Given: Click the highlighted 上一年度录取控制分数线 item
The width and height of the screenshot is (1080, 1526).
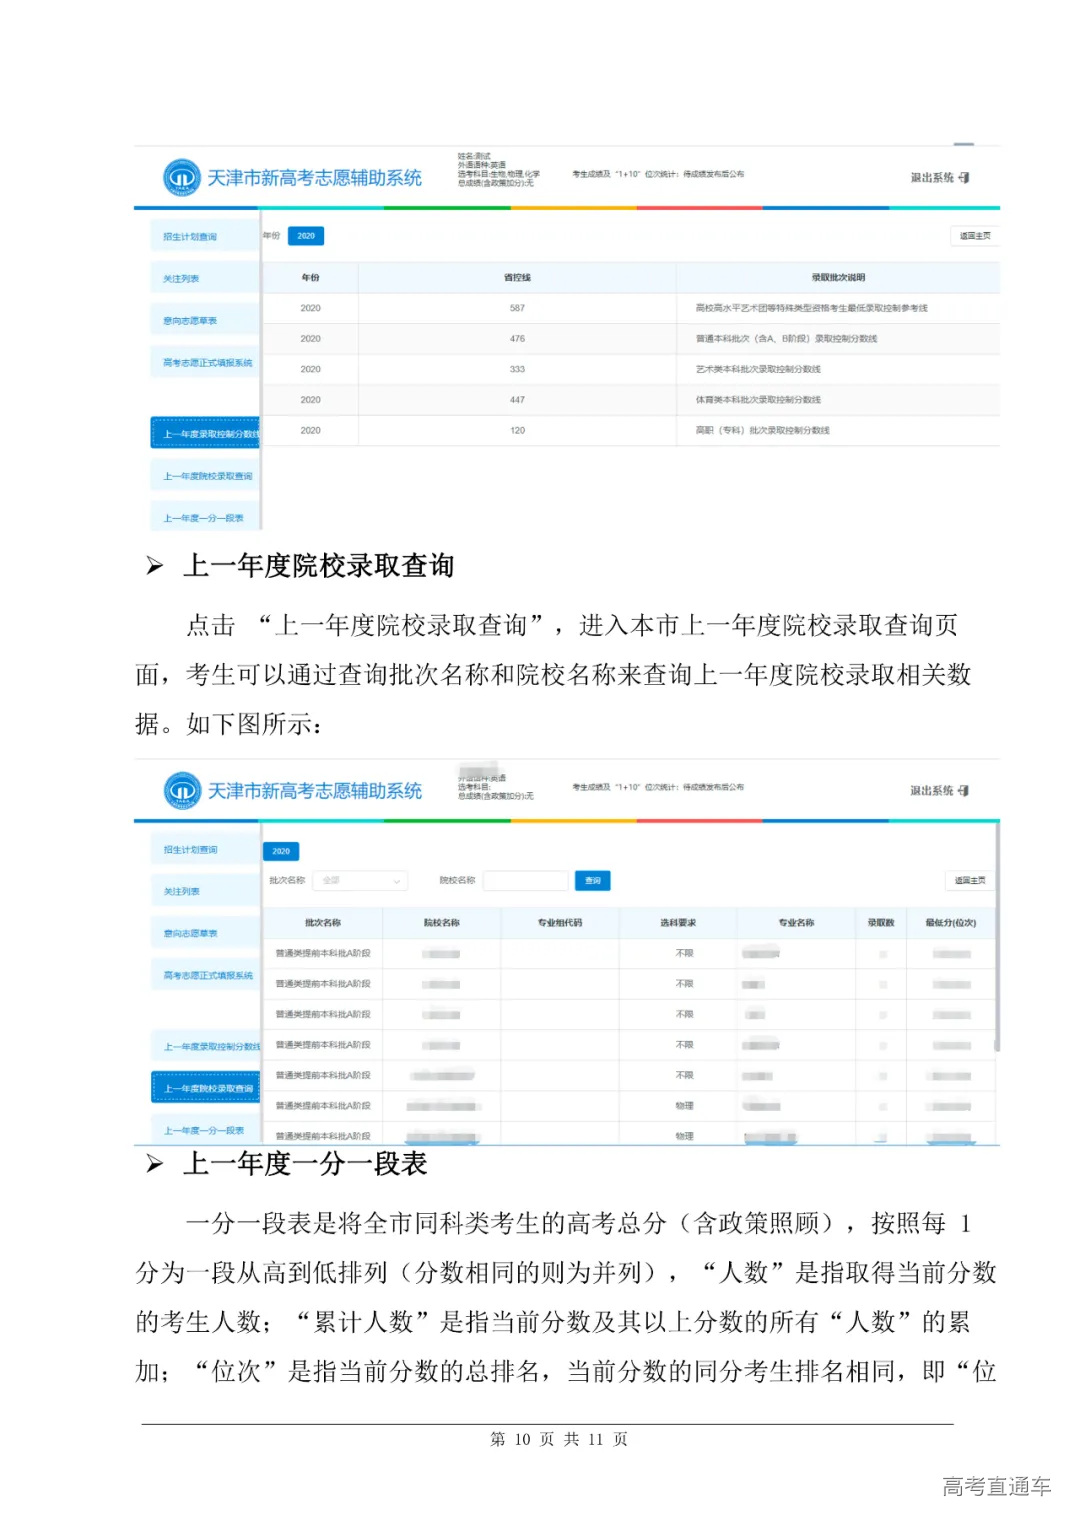Looking at the screenshot, I should (206, 431).
